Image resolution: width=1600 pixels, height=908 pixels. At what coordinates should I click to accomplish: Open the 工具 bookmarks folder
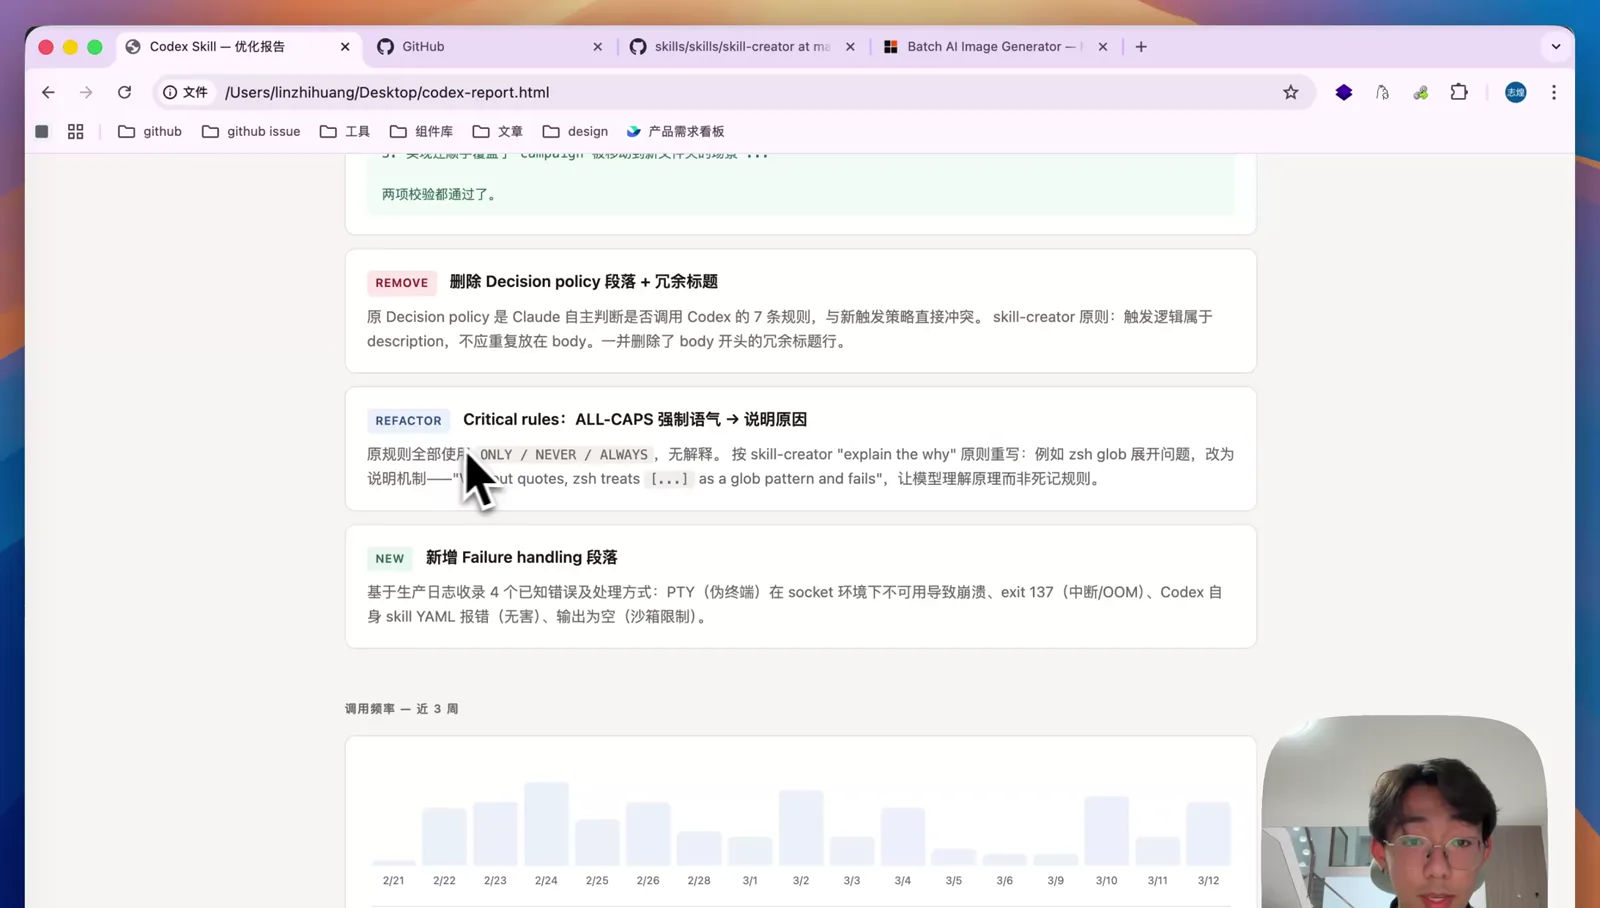point(345,131)
